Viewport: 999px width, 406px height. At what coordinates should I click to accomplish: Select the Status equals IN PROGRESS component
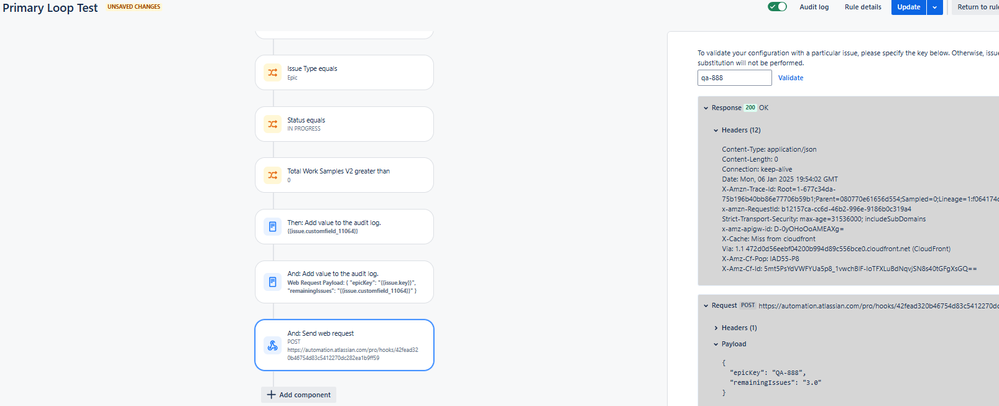pyautogui.click(x=344, y=124)
